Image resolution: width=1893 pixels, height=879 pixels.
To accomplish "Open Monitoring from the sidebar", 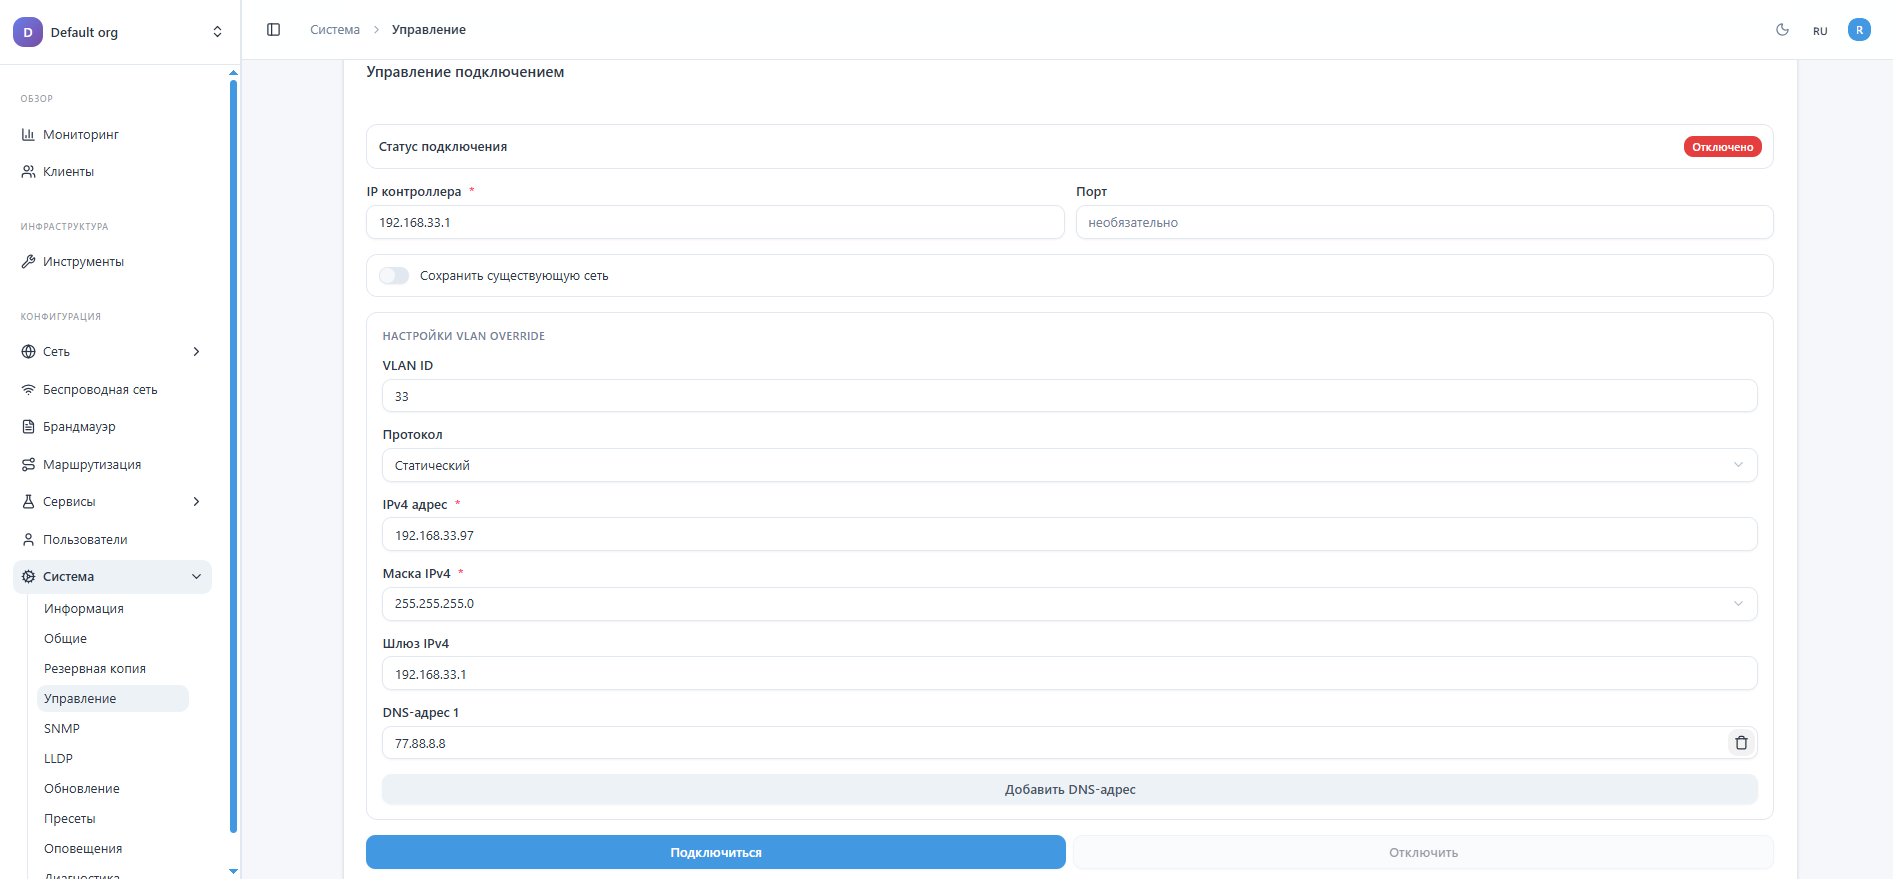I will coord(81,135).
